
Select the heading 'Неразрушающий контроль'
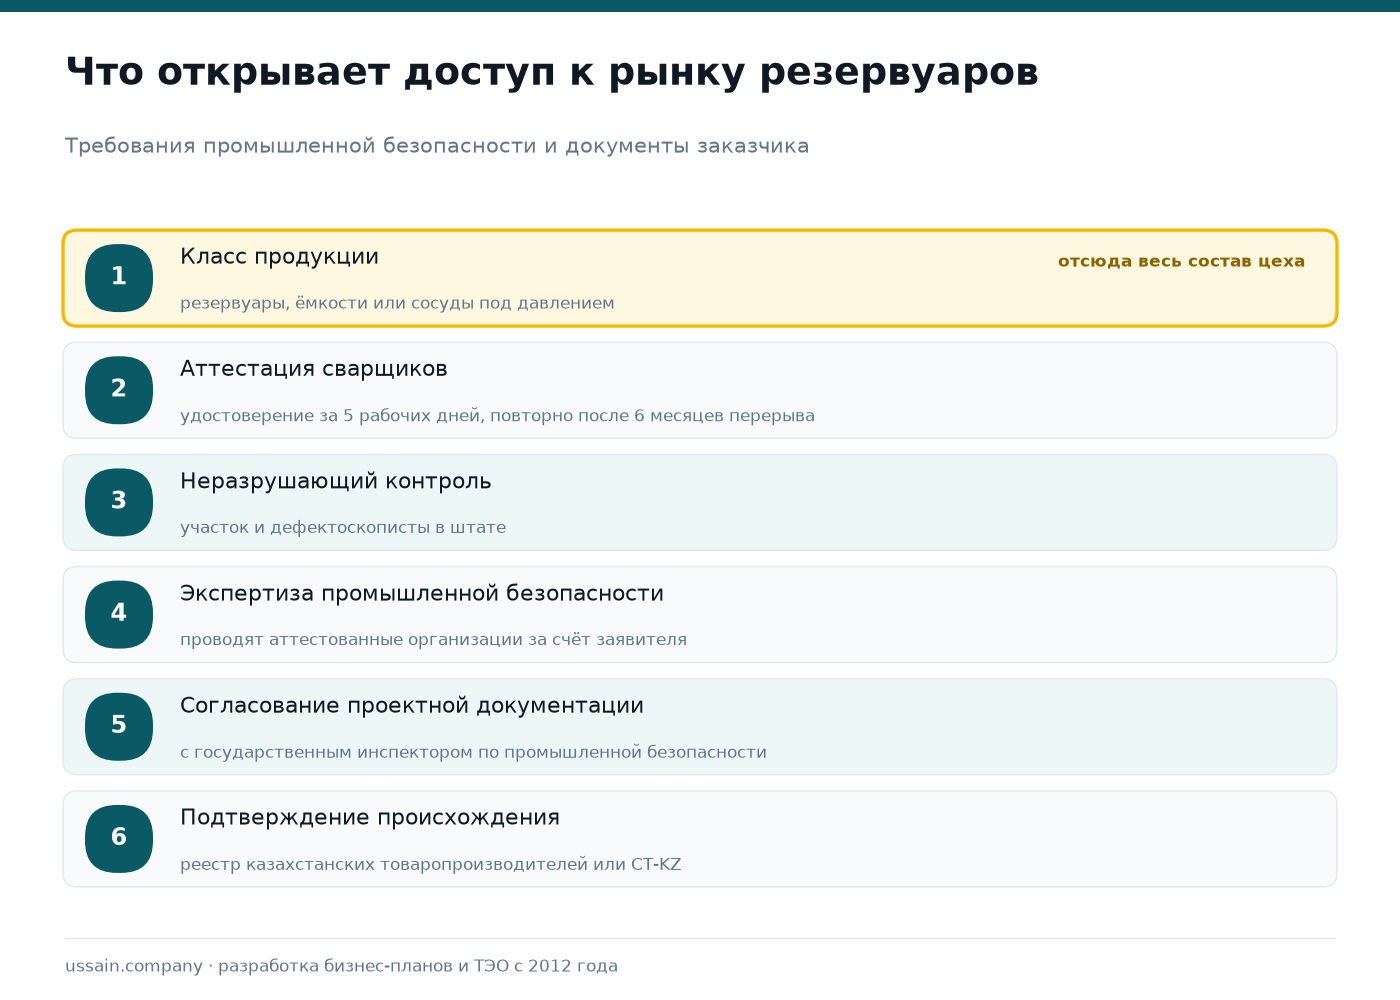point(335,481)
